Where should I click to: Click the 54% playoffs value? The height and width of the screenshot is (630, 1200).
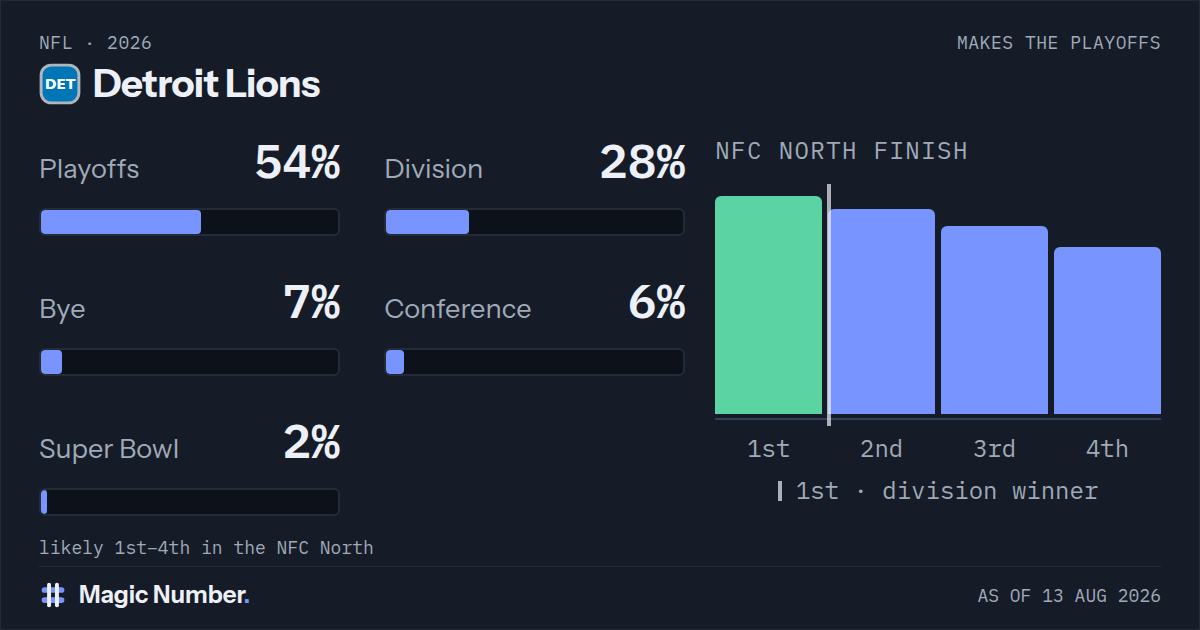pyautogui.click(x=298, y=163)
